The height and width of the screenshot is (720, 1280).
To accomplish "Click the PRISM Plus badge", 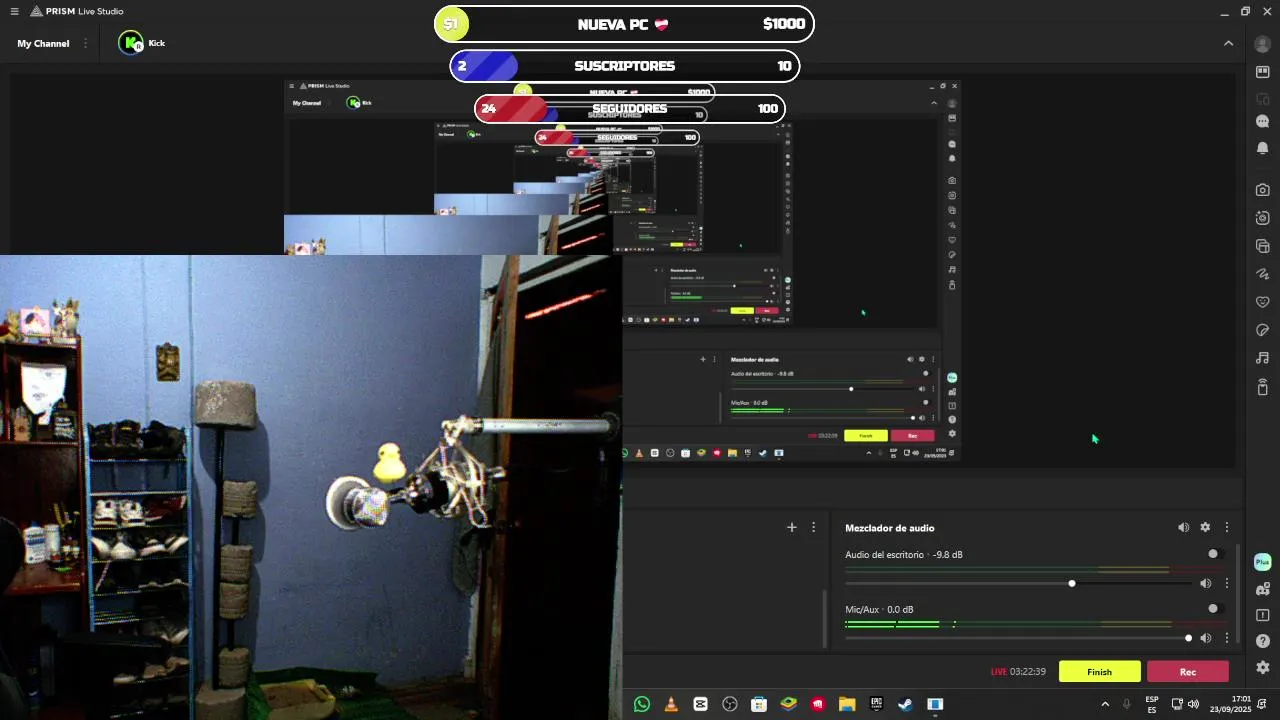I will click(1262, 562).
